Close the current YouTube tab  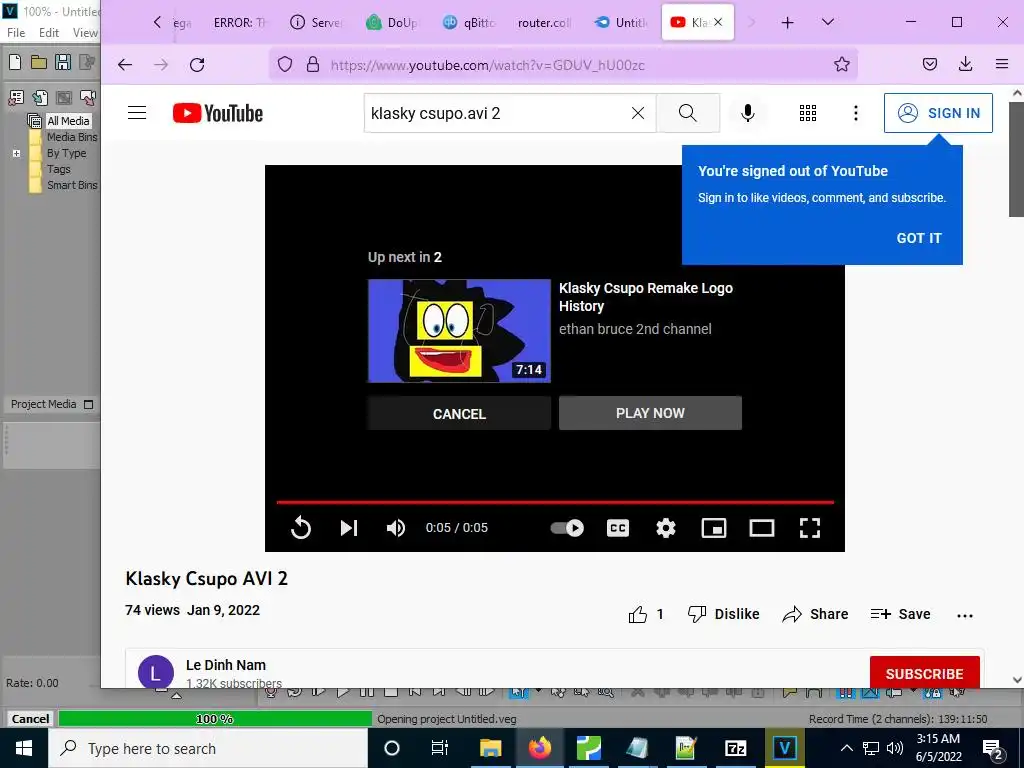point(718,22)
